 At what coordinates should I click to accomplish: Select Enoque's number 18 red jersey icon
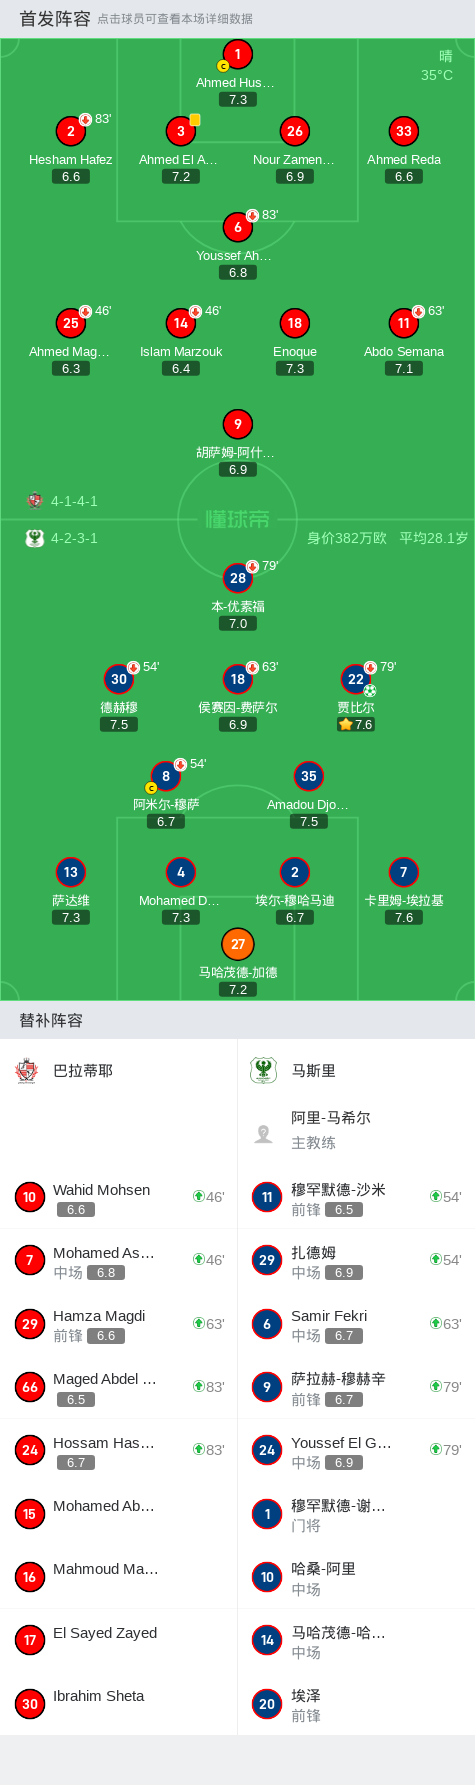tap(295, 323)
